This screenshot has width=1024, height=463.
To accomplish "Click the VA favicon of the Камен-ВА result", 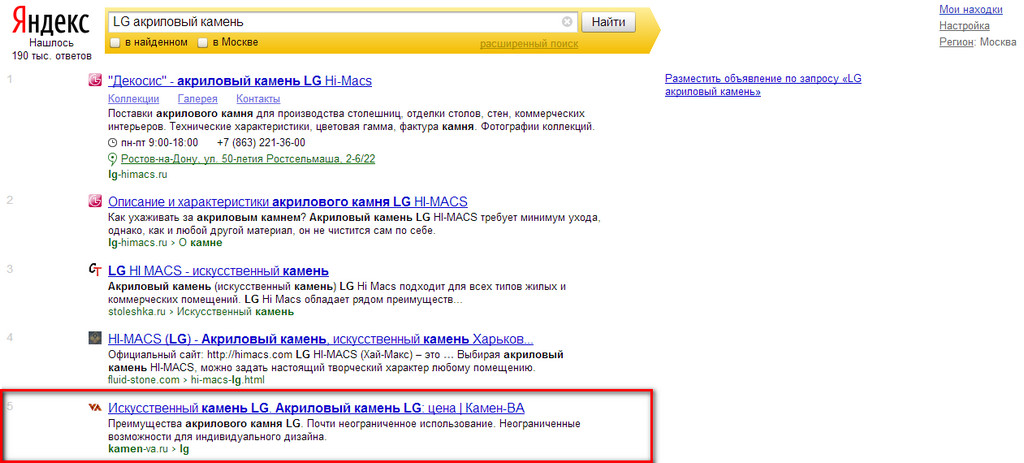I will (95, 407).
